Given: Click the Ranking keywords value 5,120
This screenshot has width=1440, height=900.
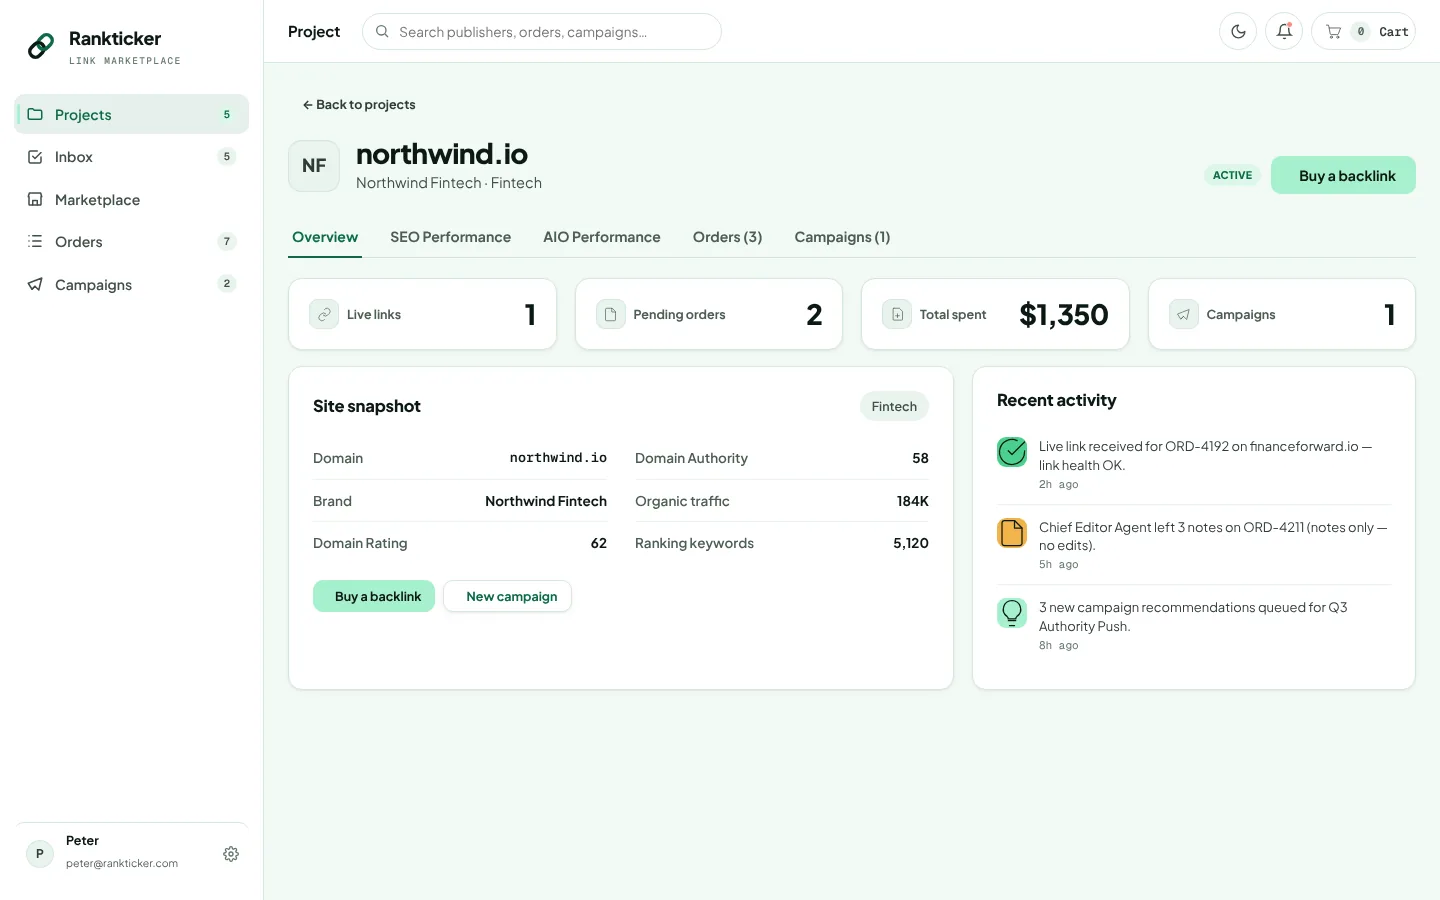Looking at the screenshot, I should click(911, 543).
